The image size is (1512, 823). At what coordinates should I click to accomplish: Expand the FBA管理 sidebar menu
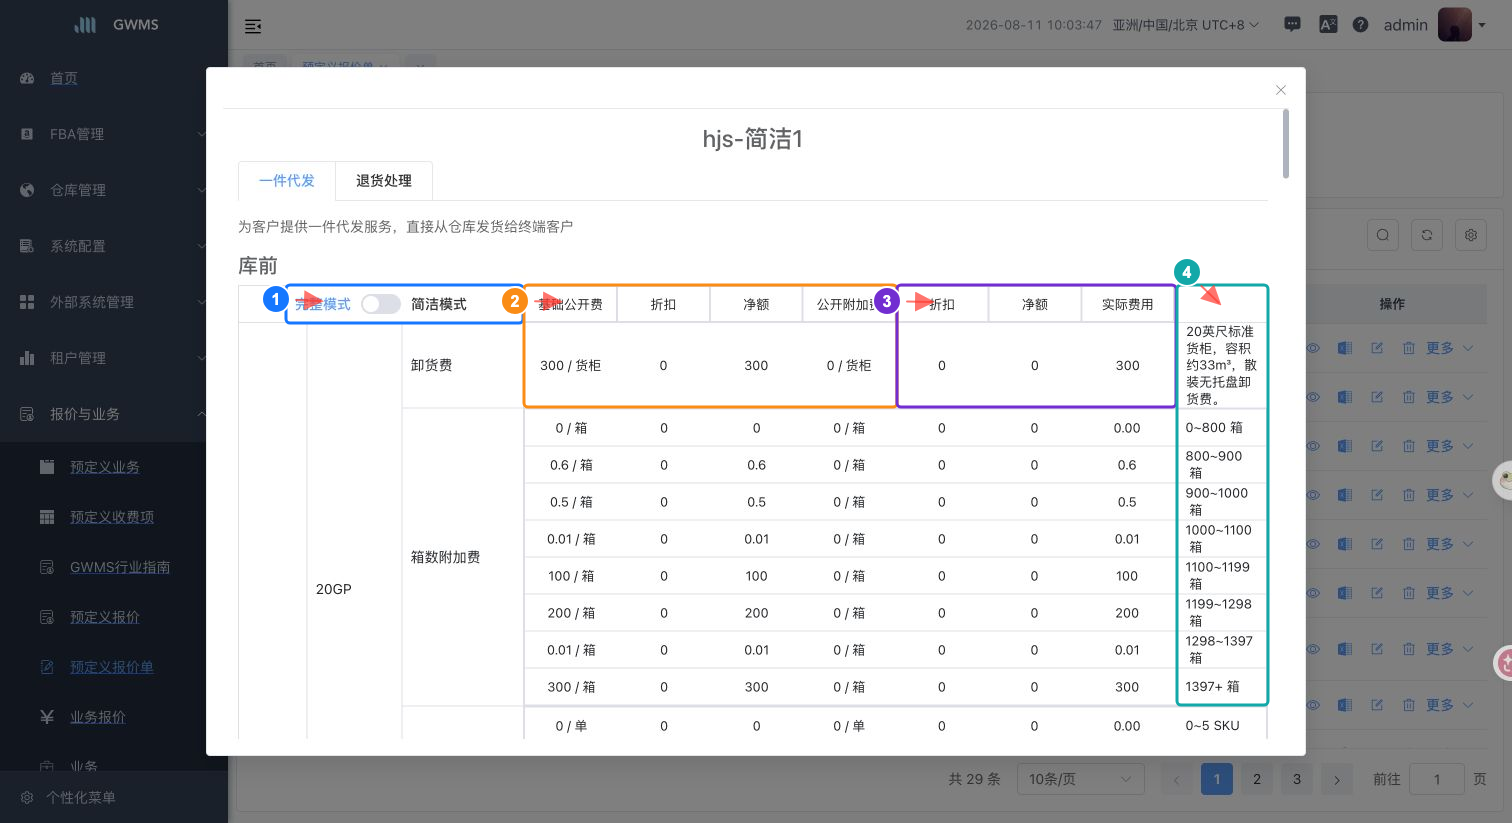tap(114, 134)
